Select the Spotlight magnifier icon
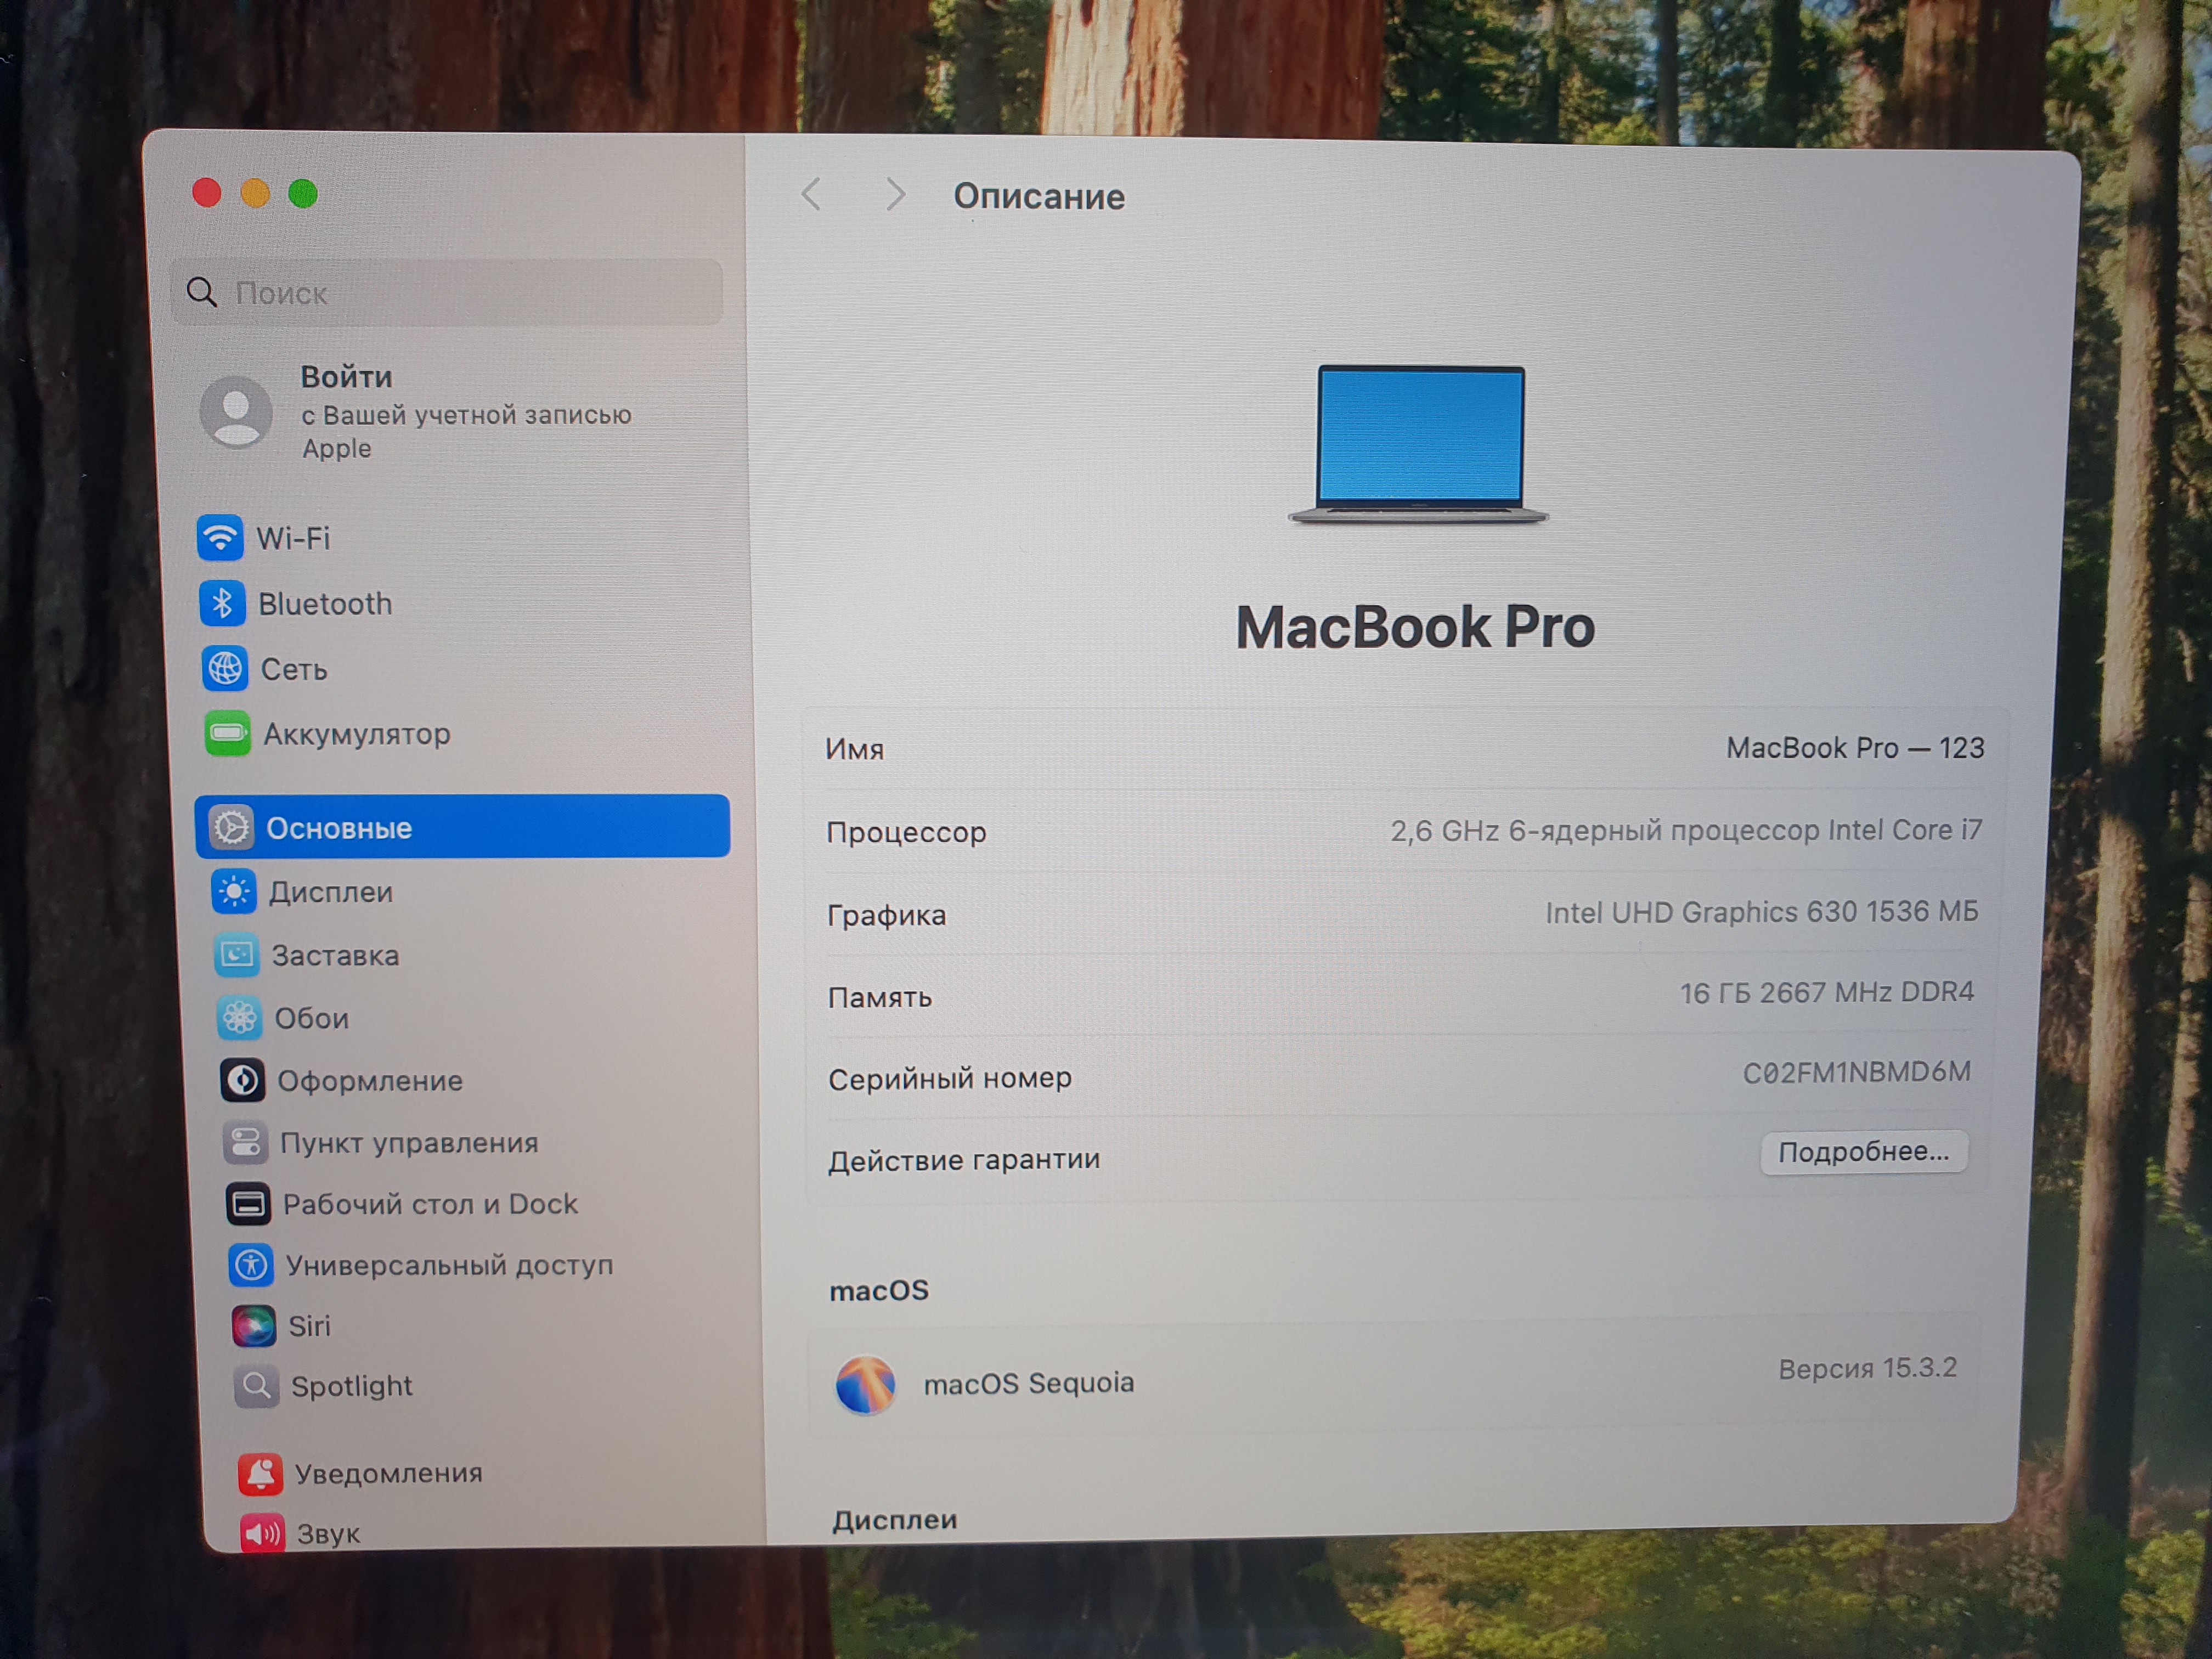 pyautogui.click(x=256, y=1385)
